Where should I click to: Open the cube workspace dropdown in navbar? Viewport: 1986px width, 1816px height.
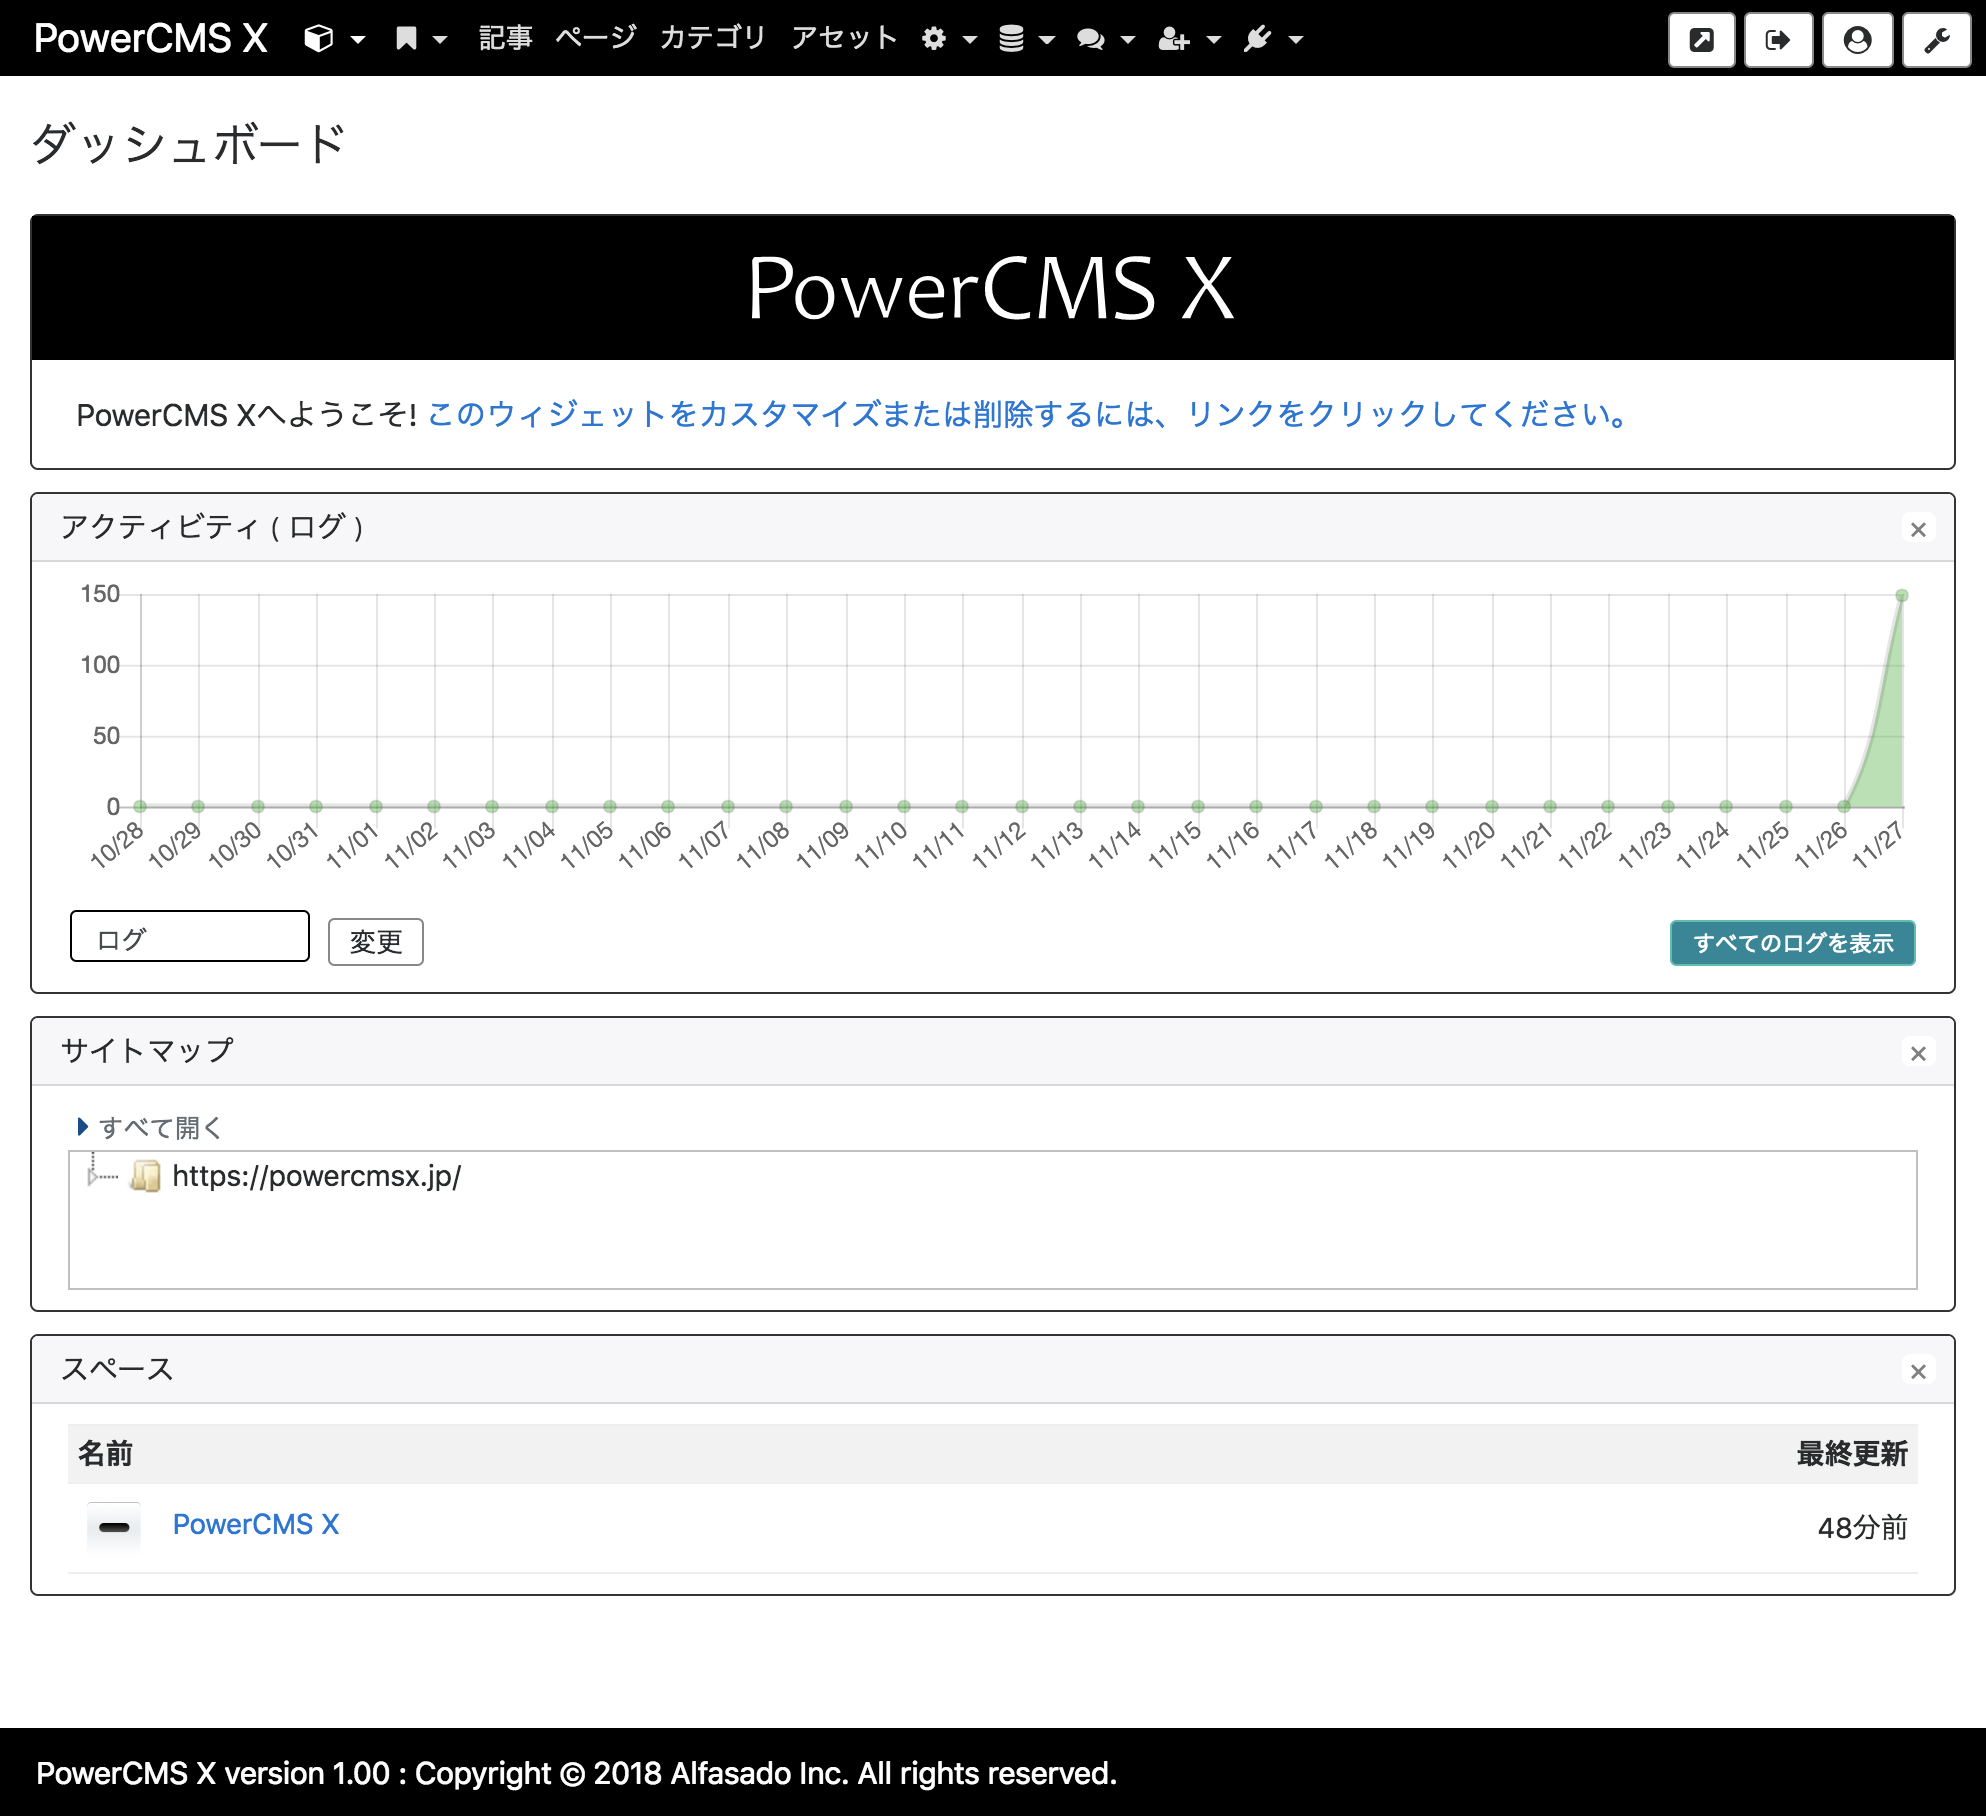pos(334,39)
